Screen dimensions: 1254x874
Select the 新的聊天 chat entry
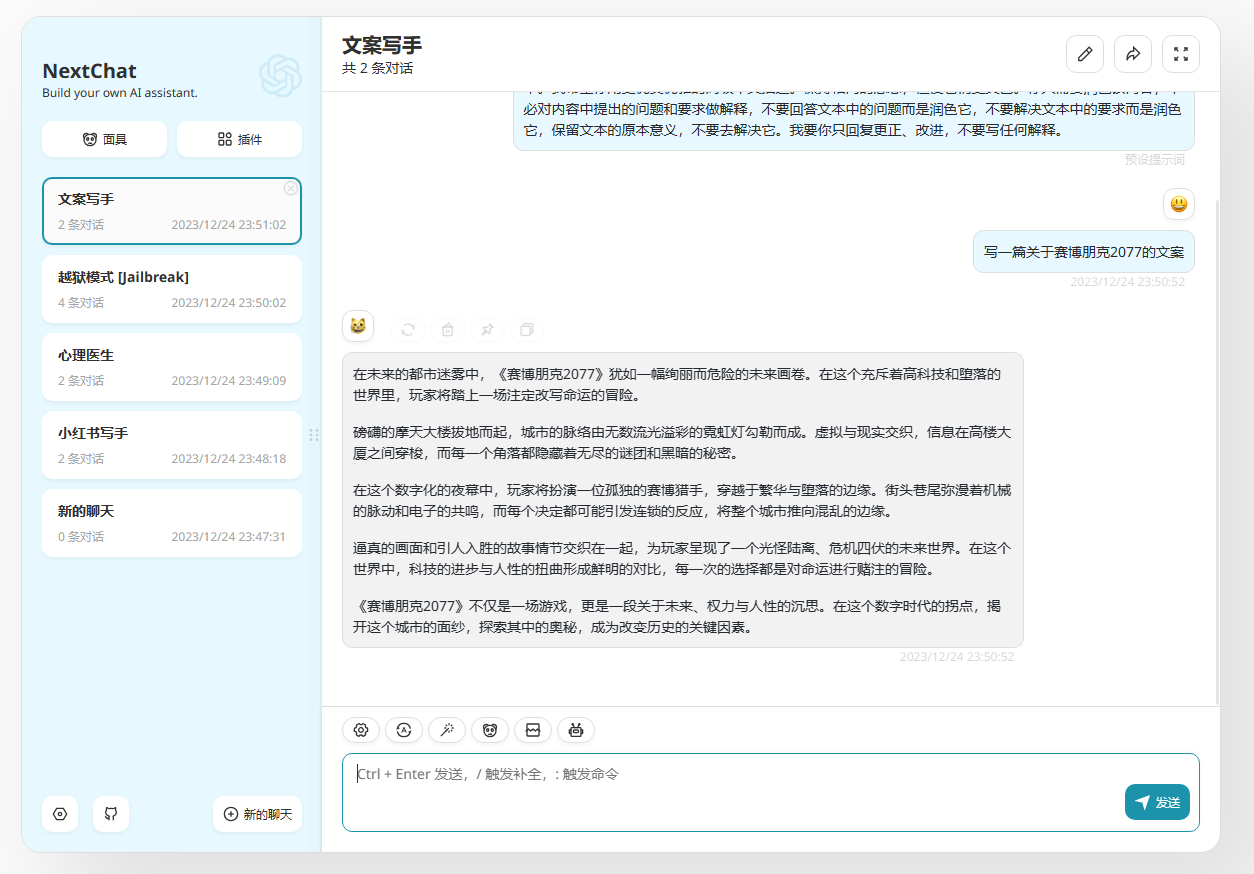tap(172, 523)
